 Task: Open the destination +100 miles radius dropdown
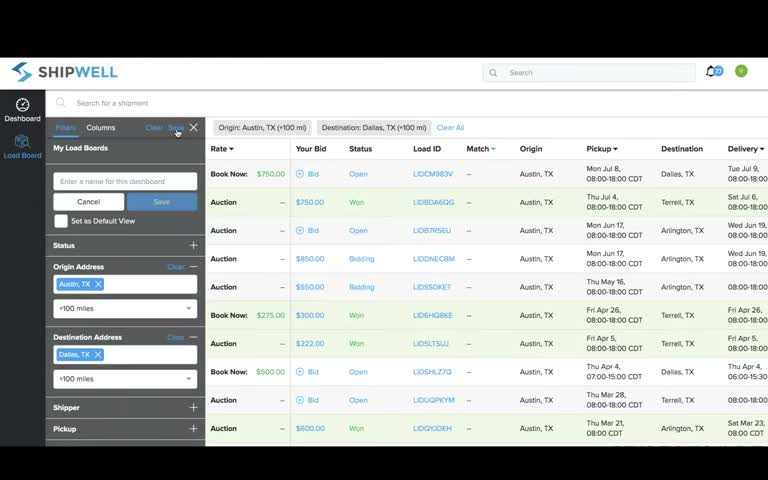(x=125, y=379)
